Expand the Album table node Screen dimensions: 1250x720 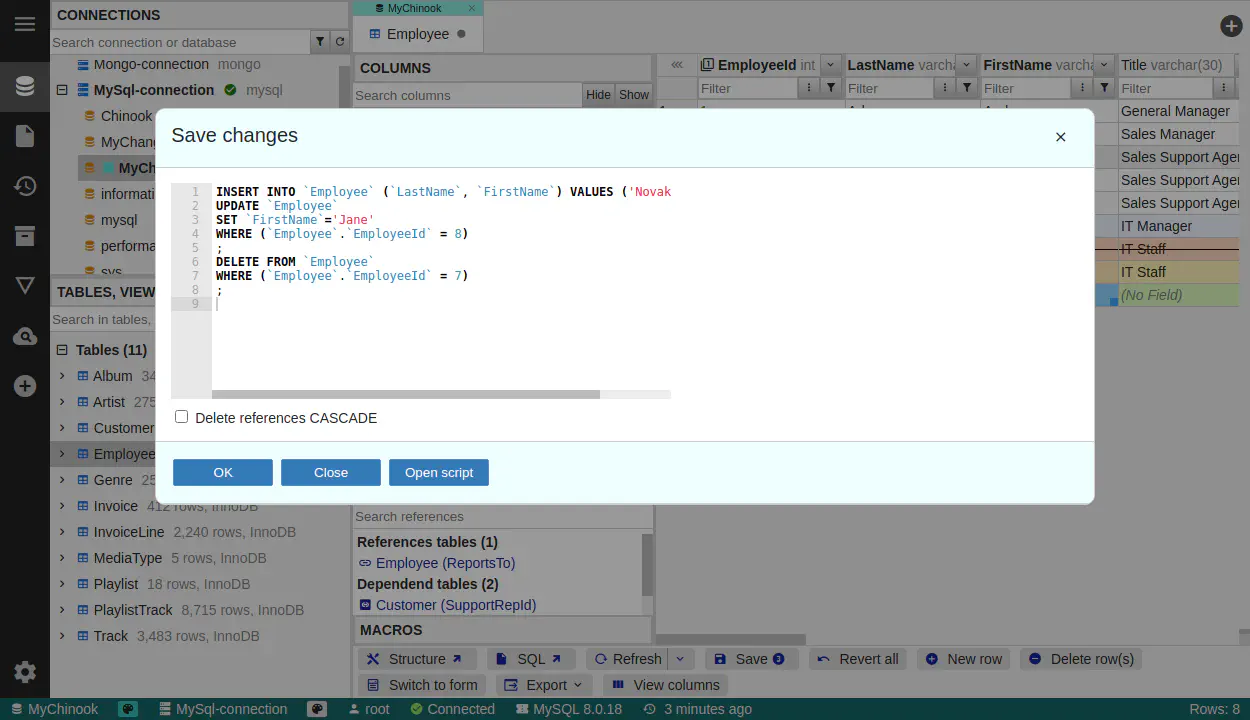point(62,376)
